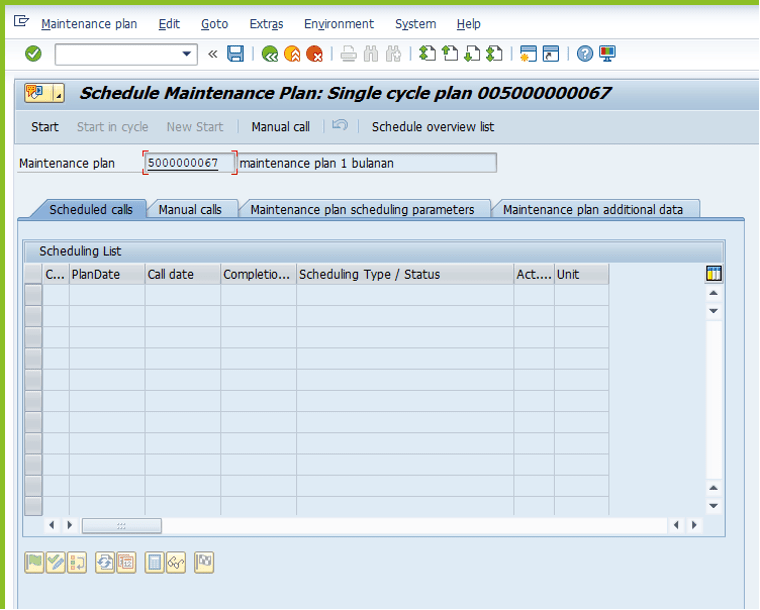Image resolution: width=760 pixels, height=610 pixels.
Task: Click the Save disk icon
Action: point(235,54)
